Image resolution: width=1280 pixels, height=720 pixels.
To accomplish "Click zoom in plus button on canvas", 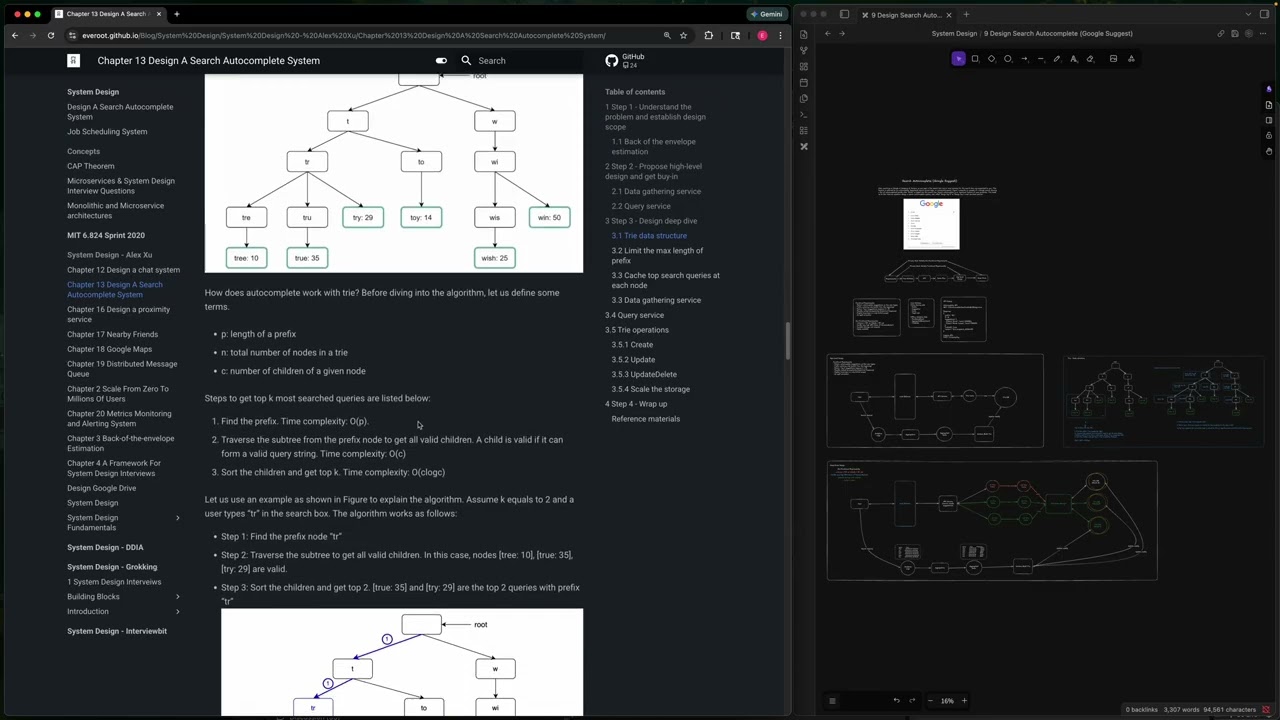I will coord(964,701).
